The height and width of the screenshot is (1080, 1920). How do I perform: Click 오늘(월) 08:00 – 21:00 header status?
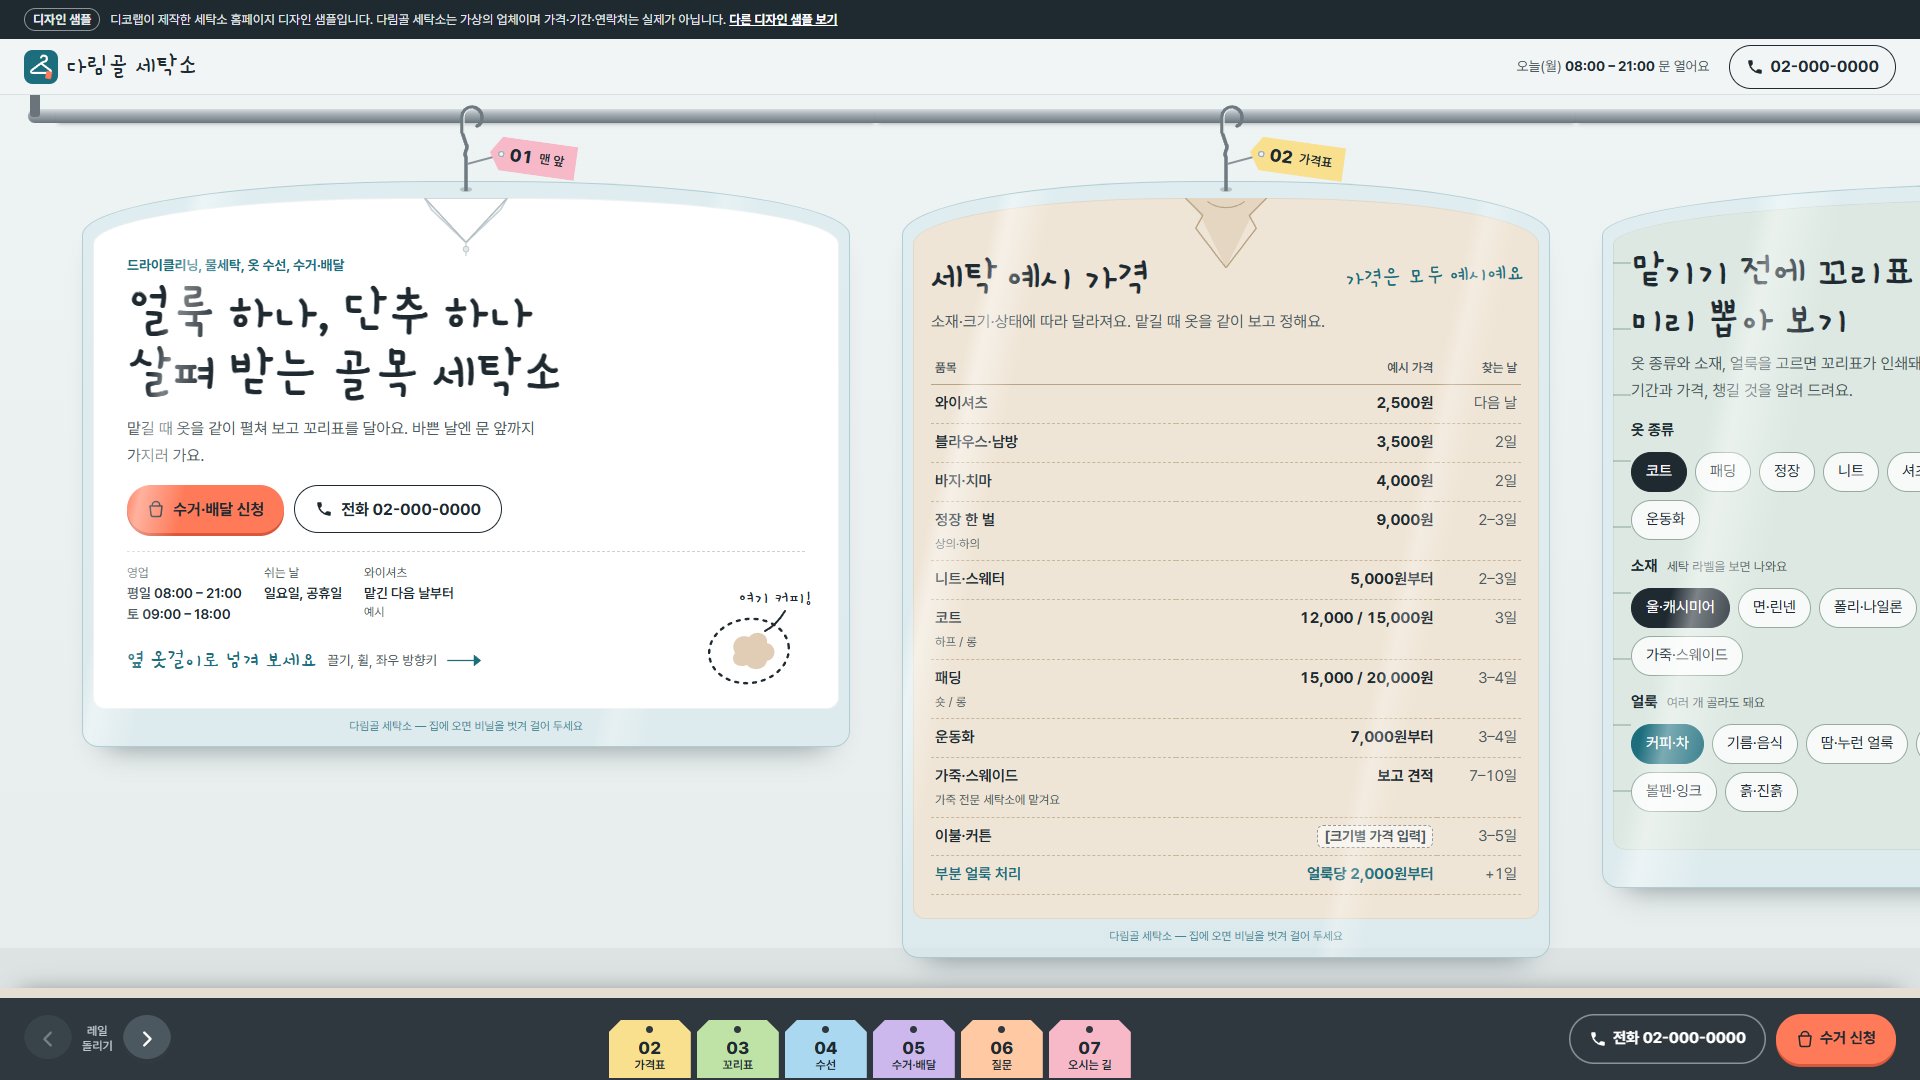(x=1612, y=67)
